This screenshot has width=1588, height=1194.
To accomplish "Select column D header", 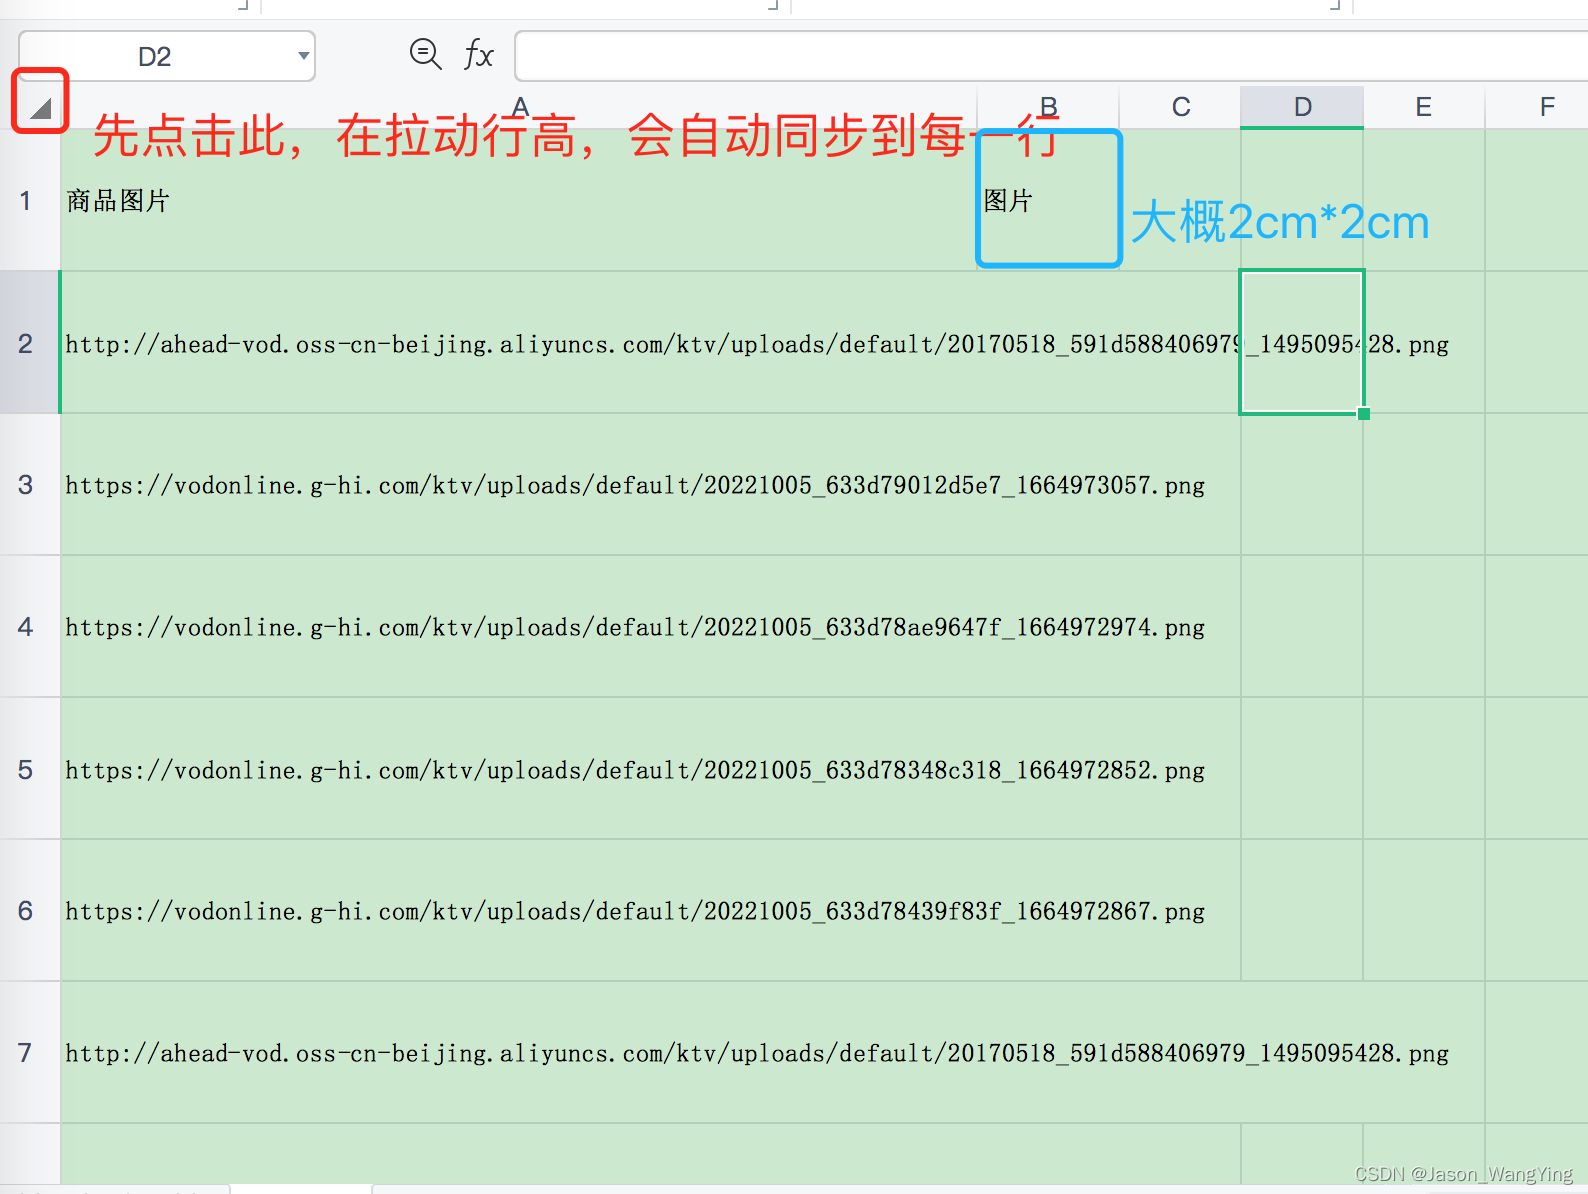I will coord(1302,107).
